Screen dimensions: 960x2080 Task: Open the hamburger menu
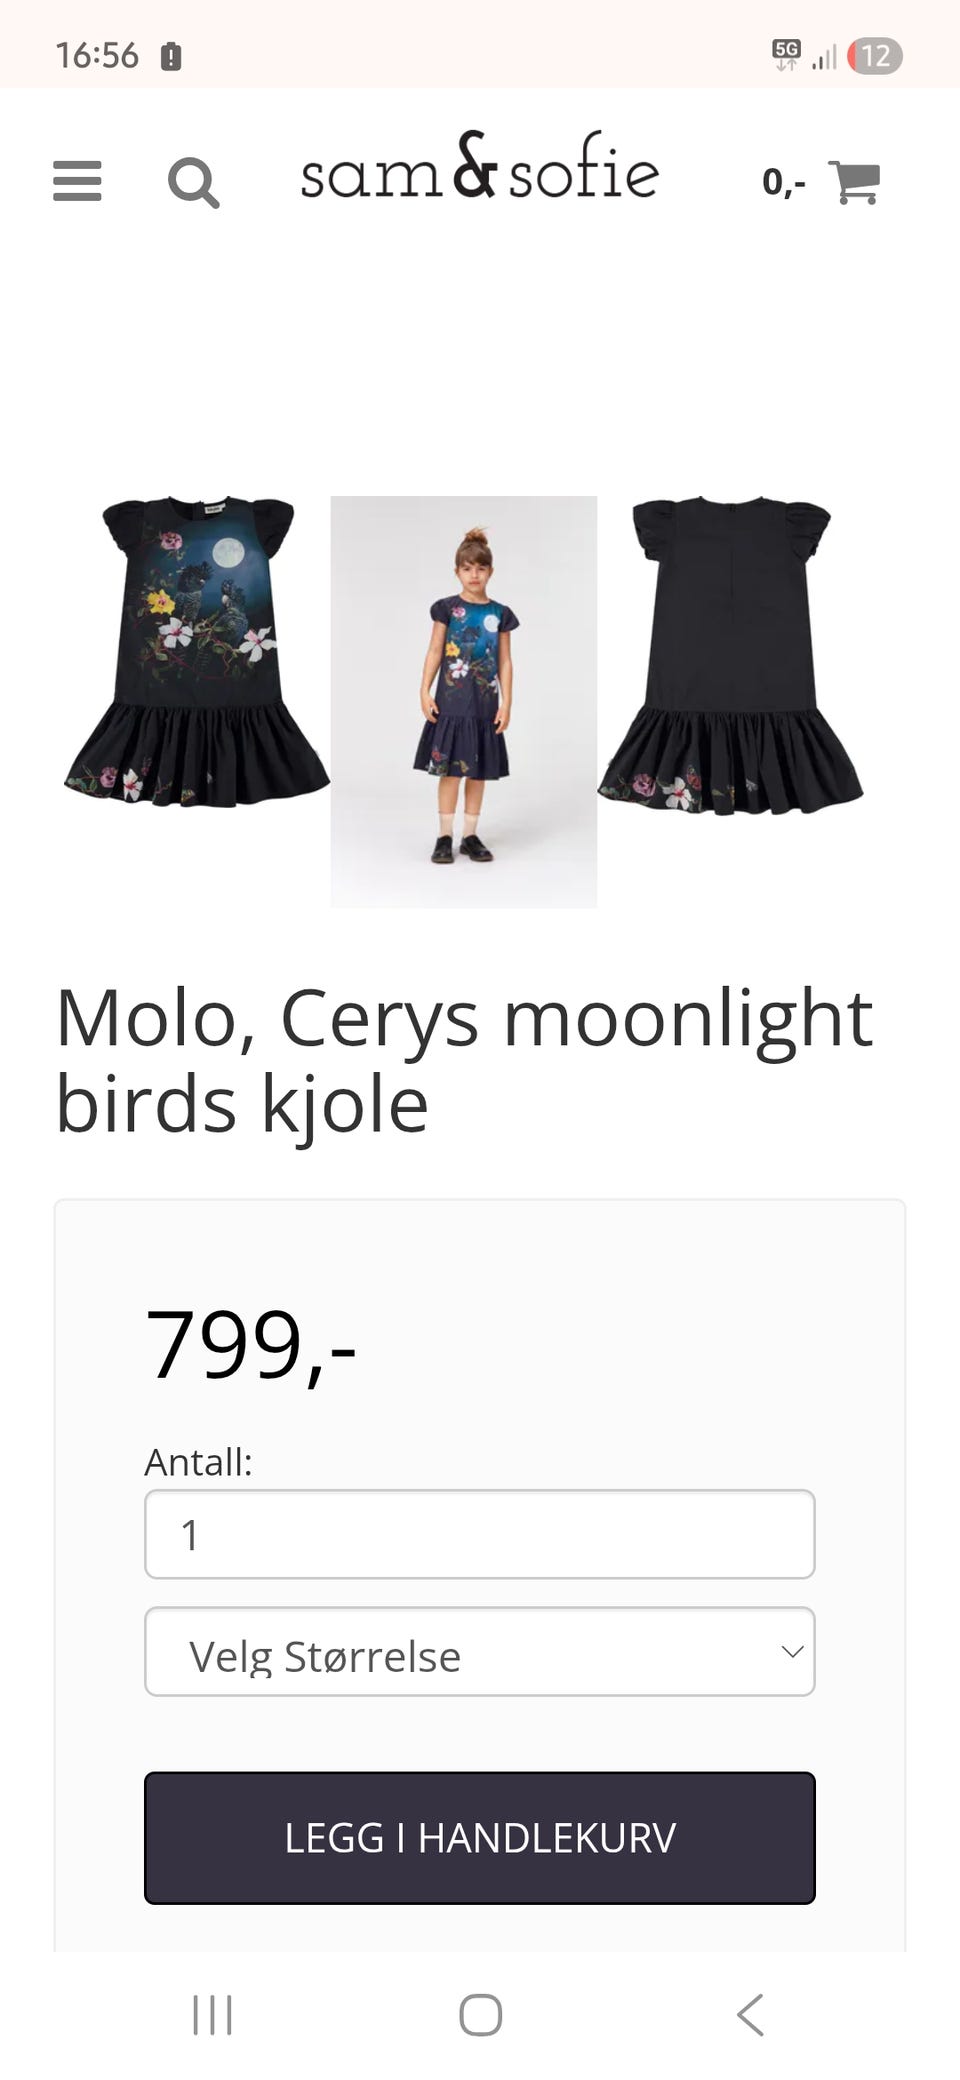pyautogui.click(x=77, y=181)
